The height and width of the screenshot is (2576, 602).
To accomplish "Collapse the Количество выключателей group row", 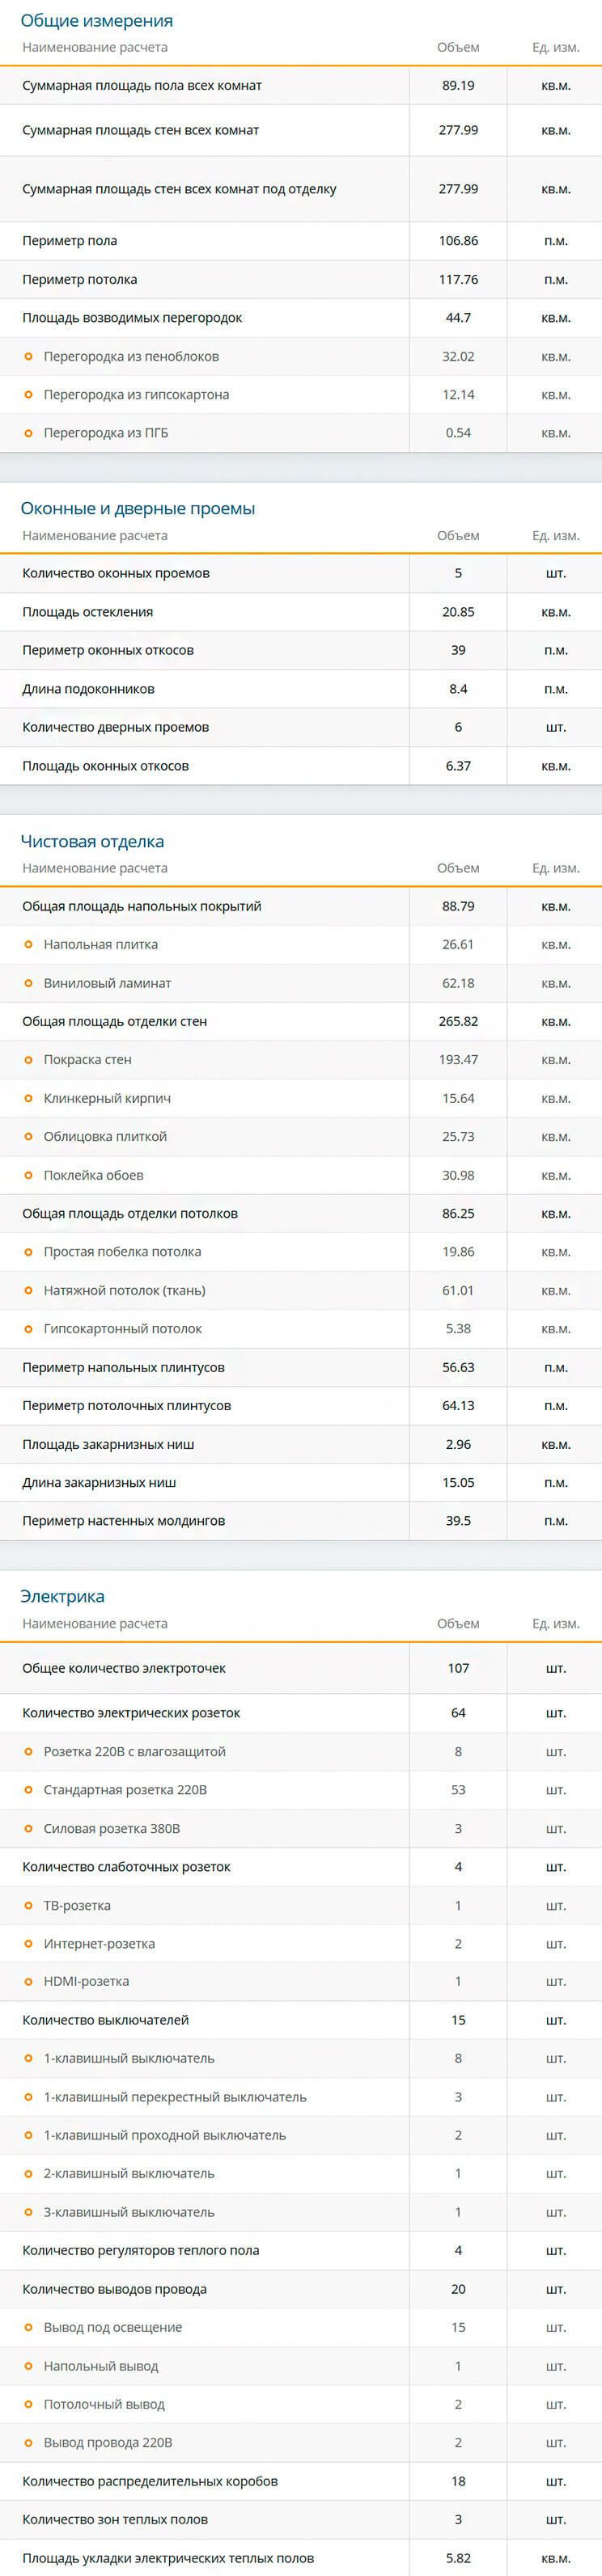I will 105,2020.
